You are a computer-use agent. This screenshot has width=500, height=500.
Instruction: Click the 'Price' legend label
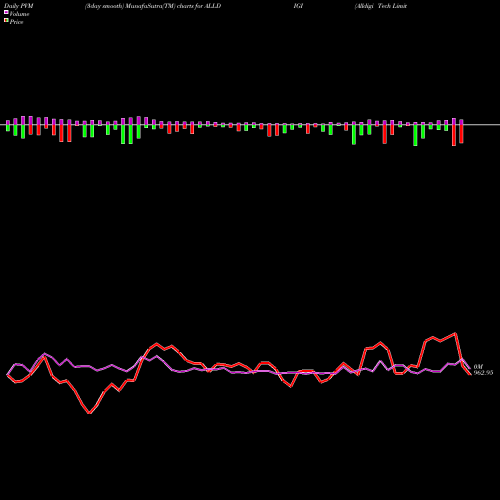tap(16, 22)
